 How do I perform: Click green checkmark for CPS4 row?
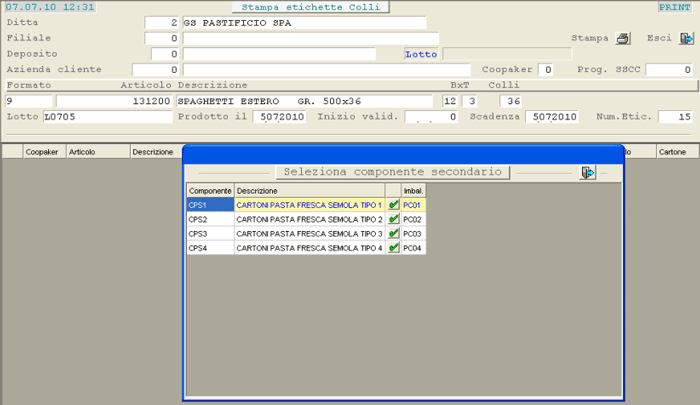click(x=394, y=247)
